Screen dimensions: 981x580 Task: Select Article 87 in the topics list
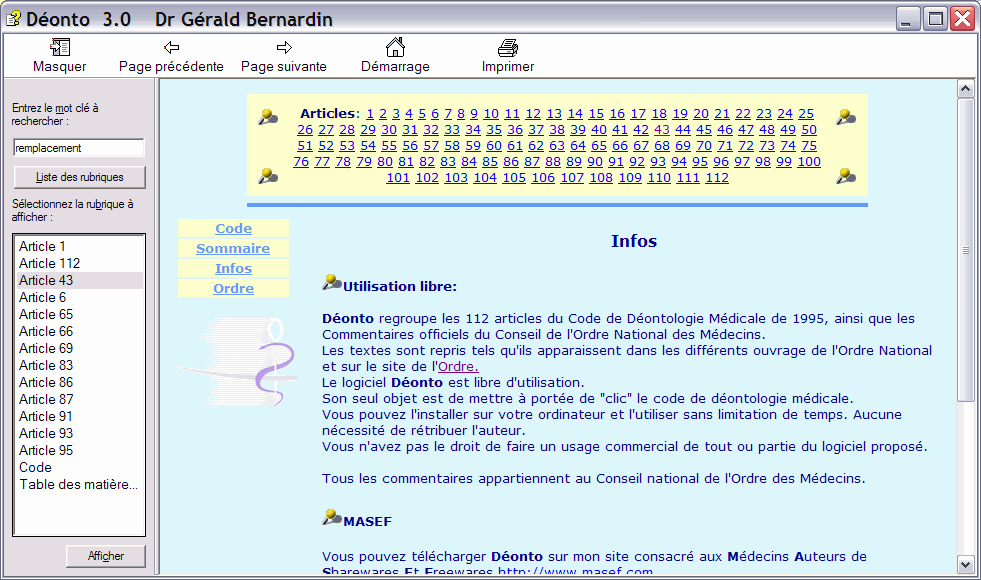pos(79,399)
